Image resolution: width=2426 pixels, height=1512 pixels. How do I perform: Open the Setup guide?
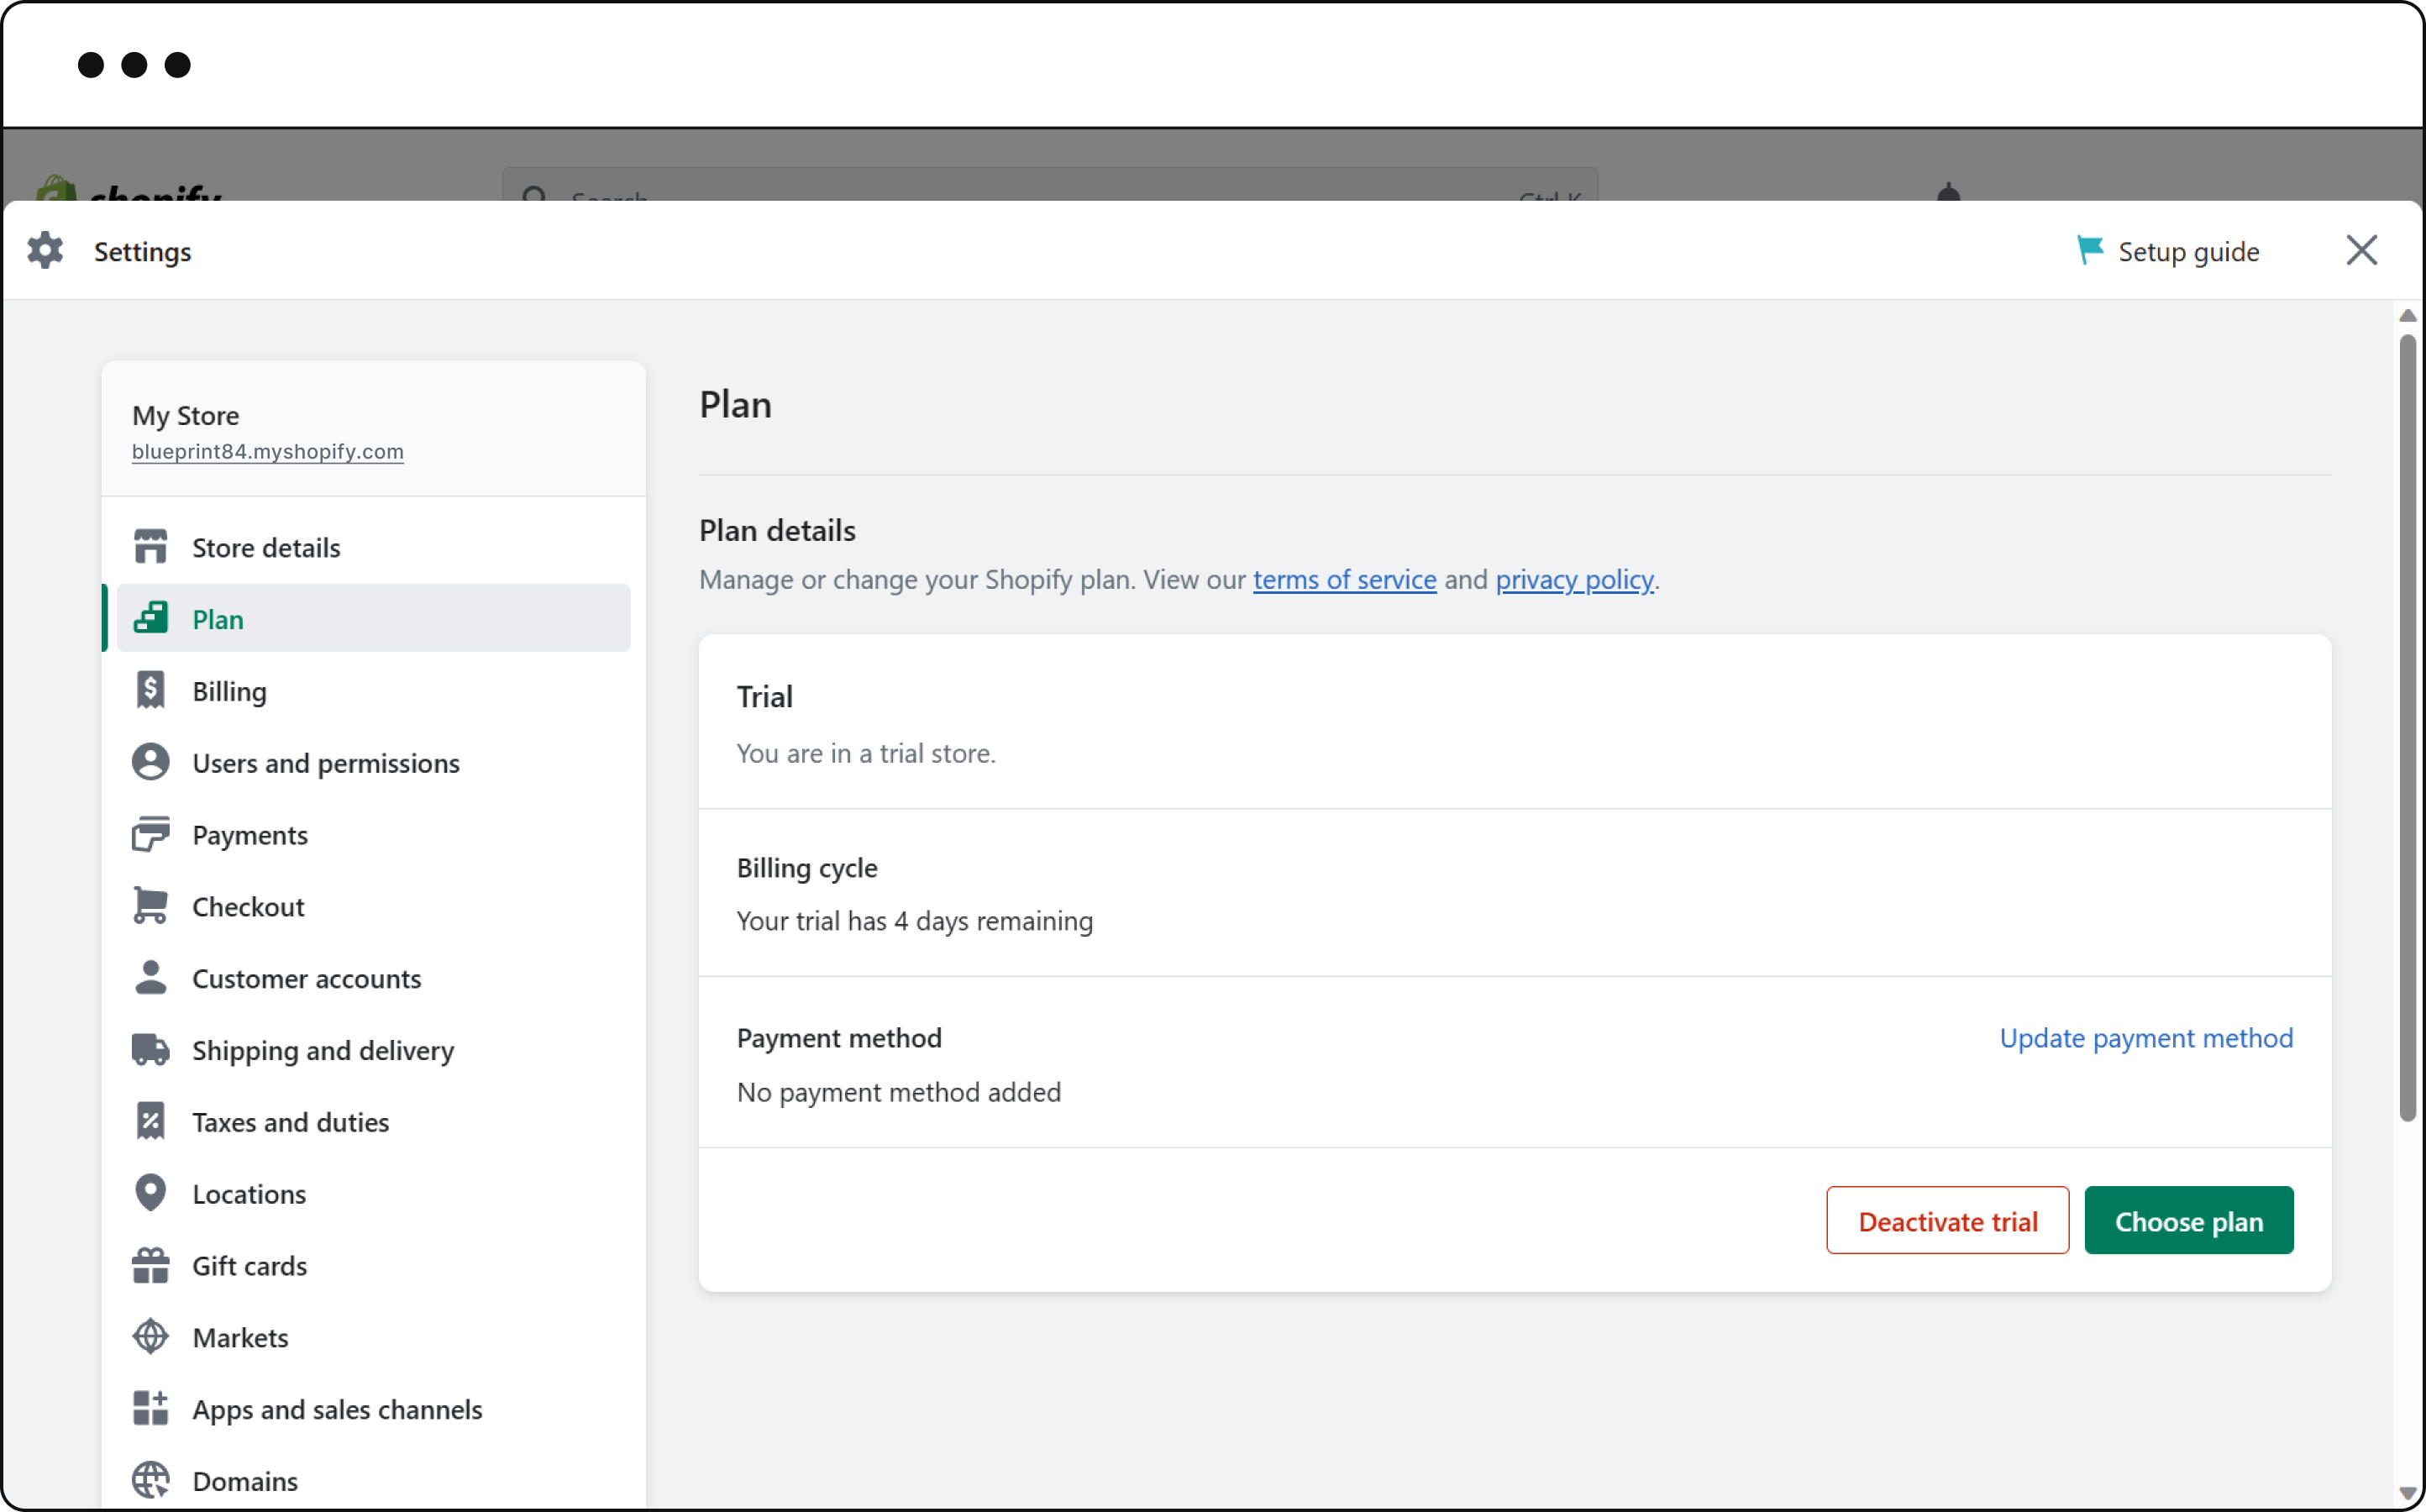click(x=2168, y=251)
